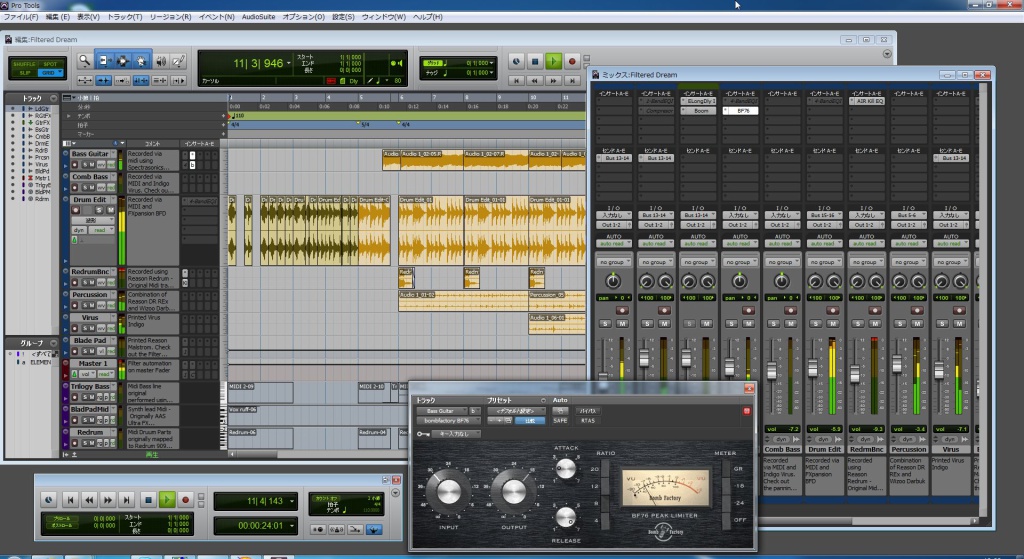Click the MIDI 2-09 region on Trilogy Bass
1024x559 pixels.
point(261,392)
